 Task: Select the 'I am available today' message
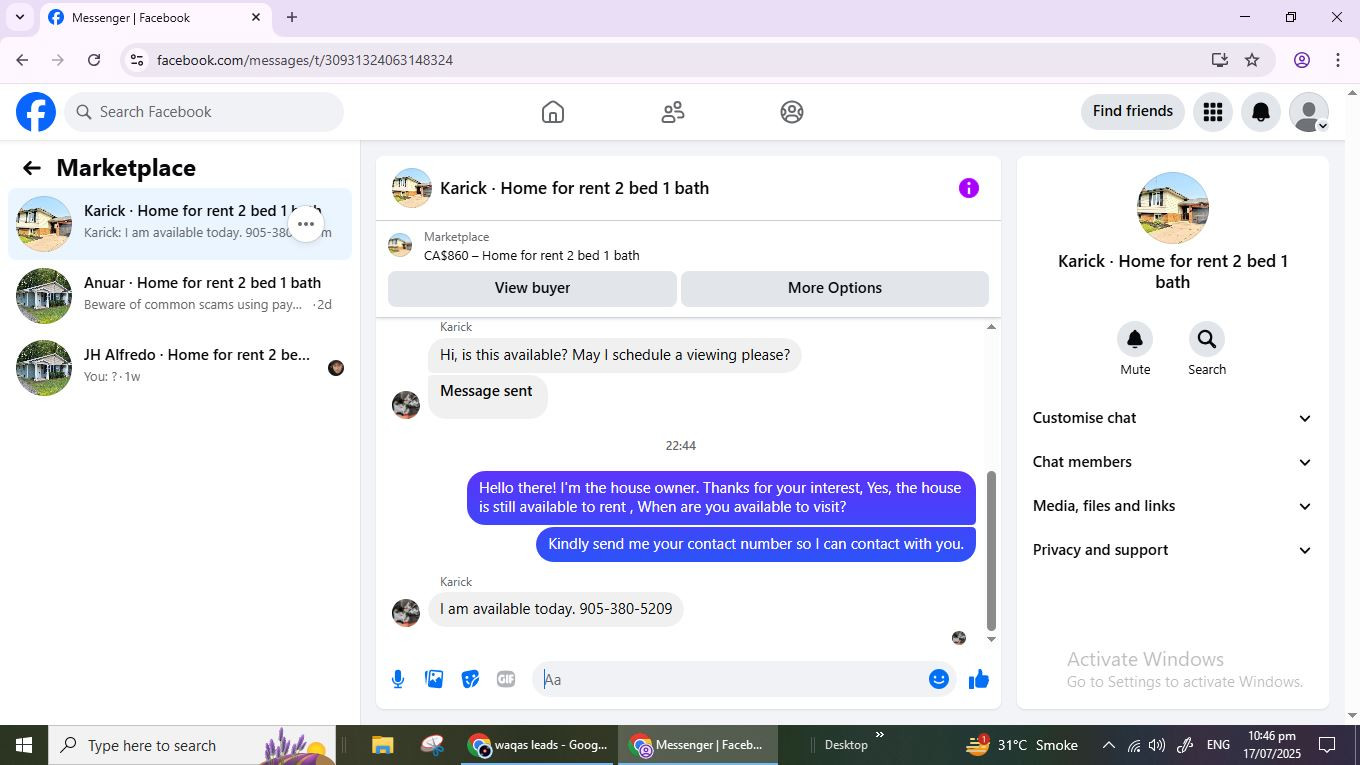pos(556,609)
